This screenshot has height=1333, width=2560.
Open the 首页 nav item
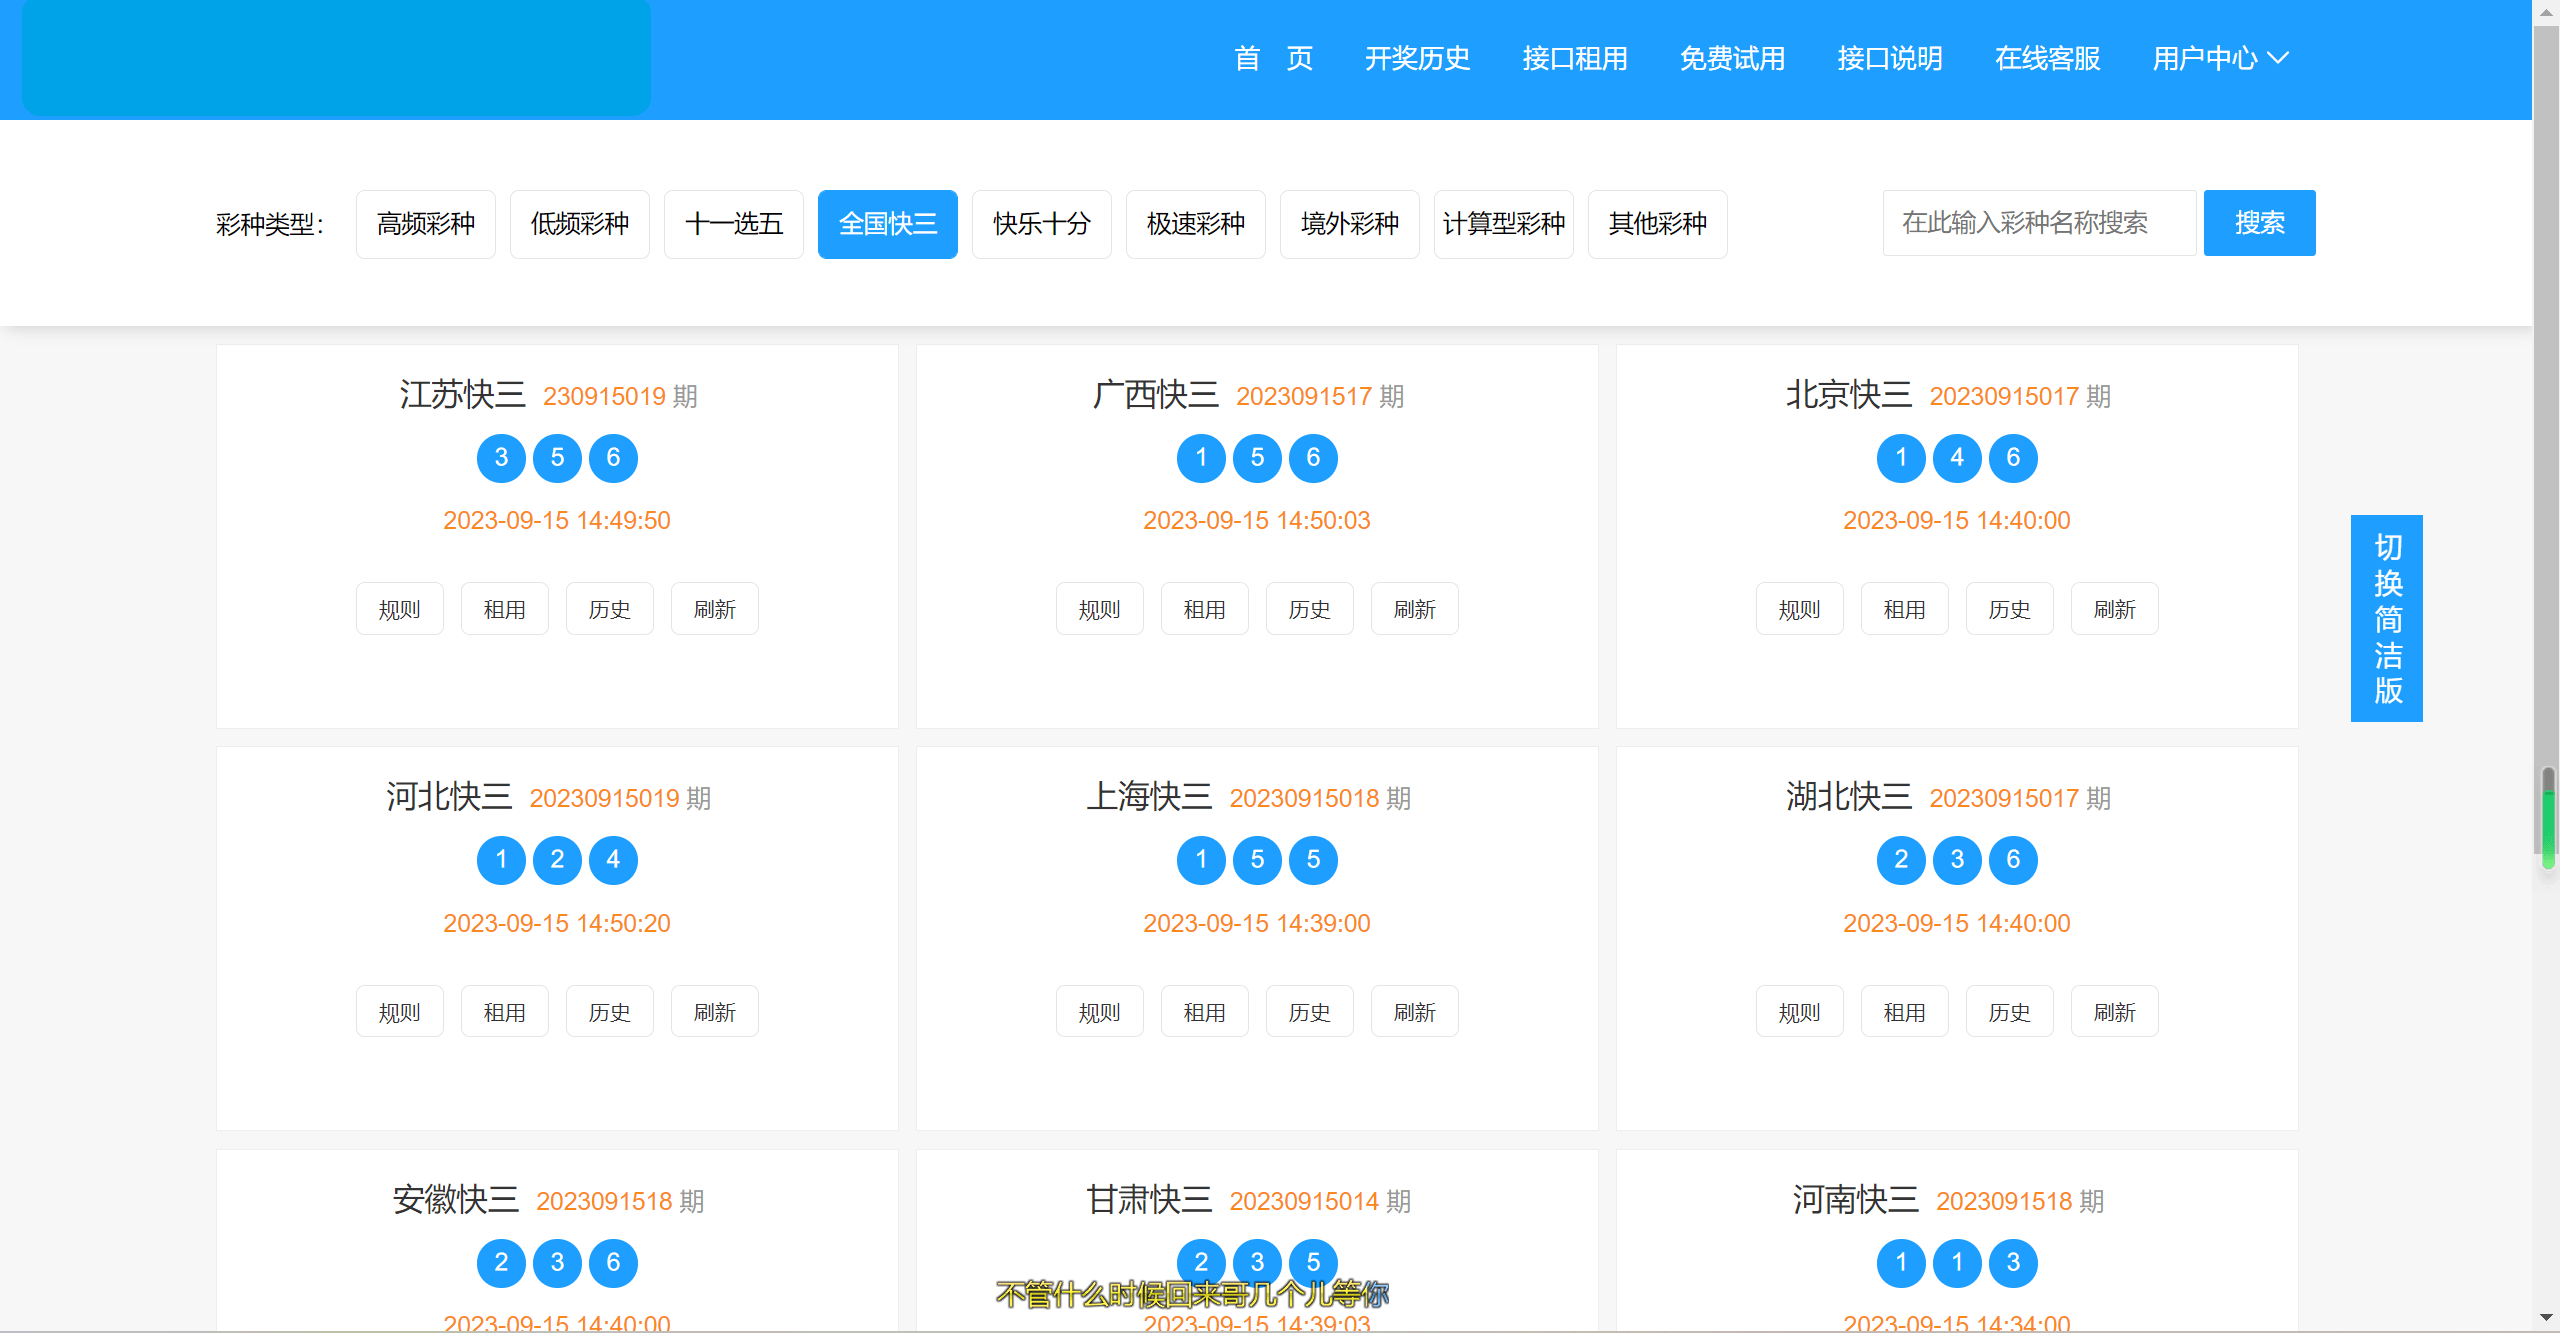(1273, 58)
